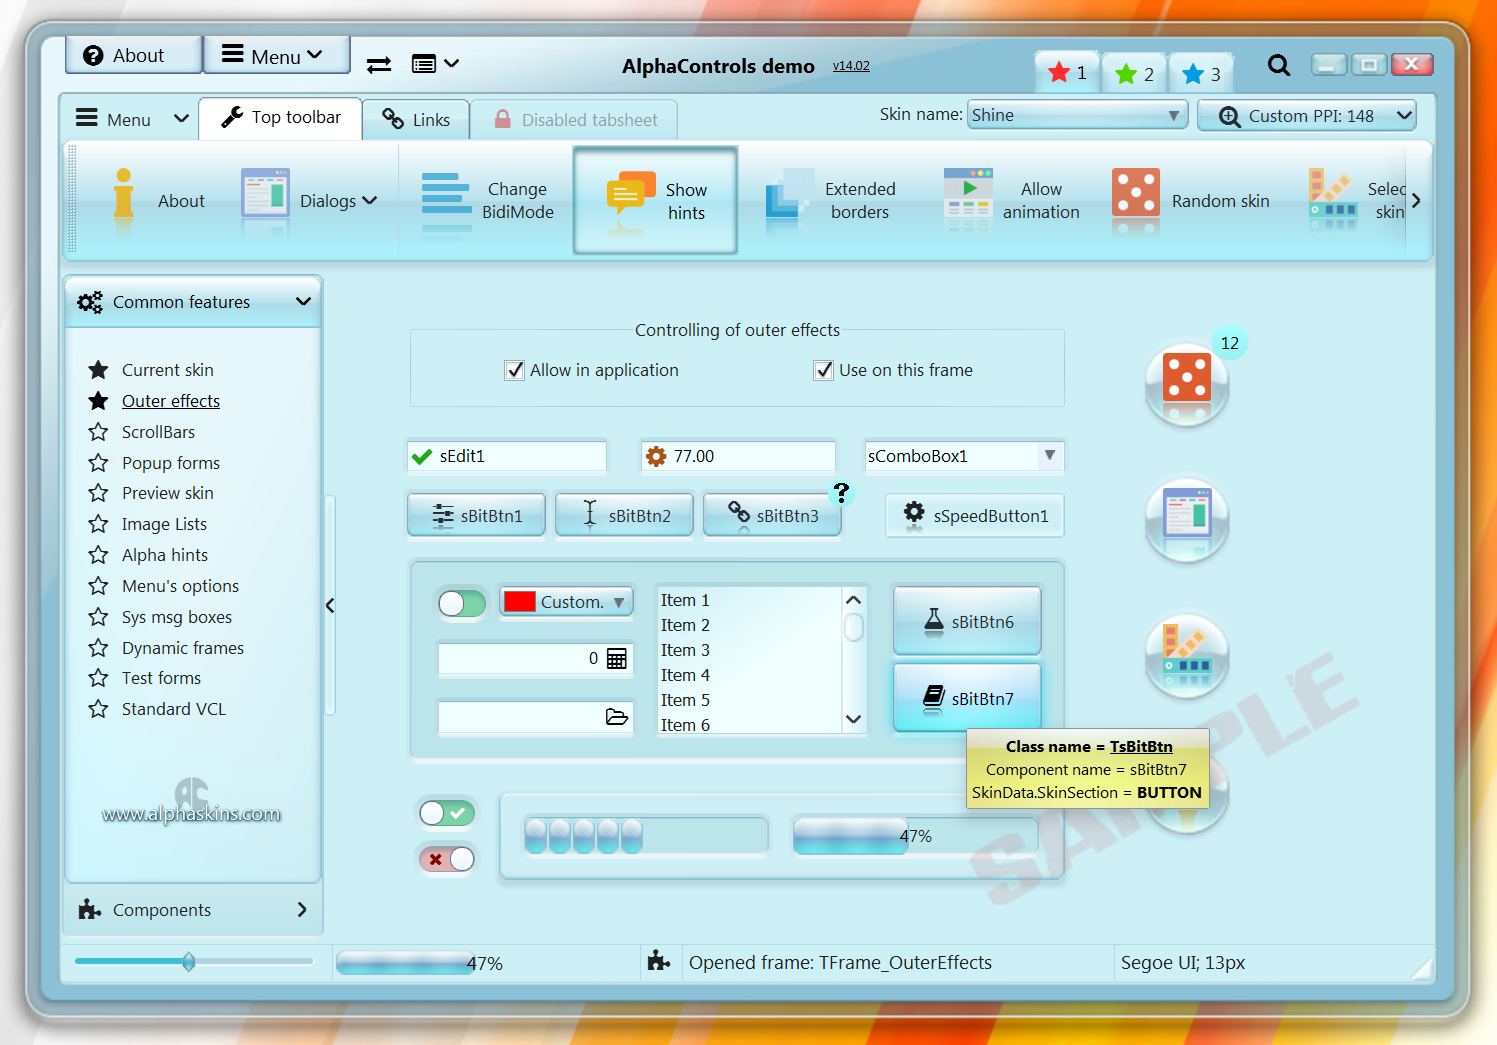This screenshot has height=1045, width=1497.
Task: Click the Extended borders toolbar button
Action: (x=831, y=200)
